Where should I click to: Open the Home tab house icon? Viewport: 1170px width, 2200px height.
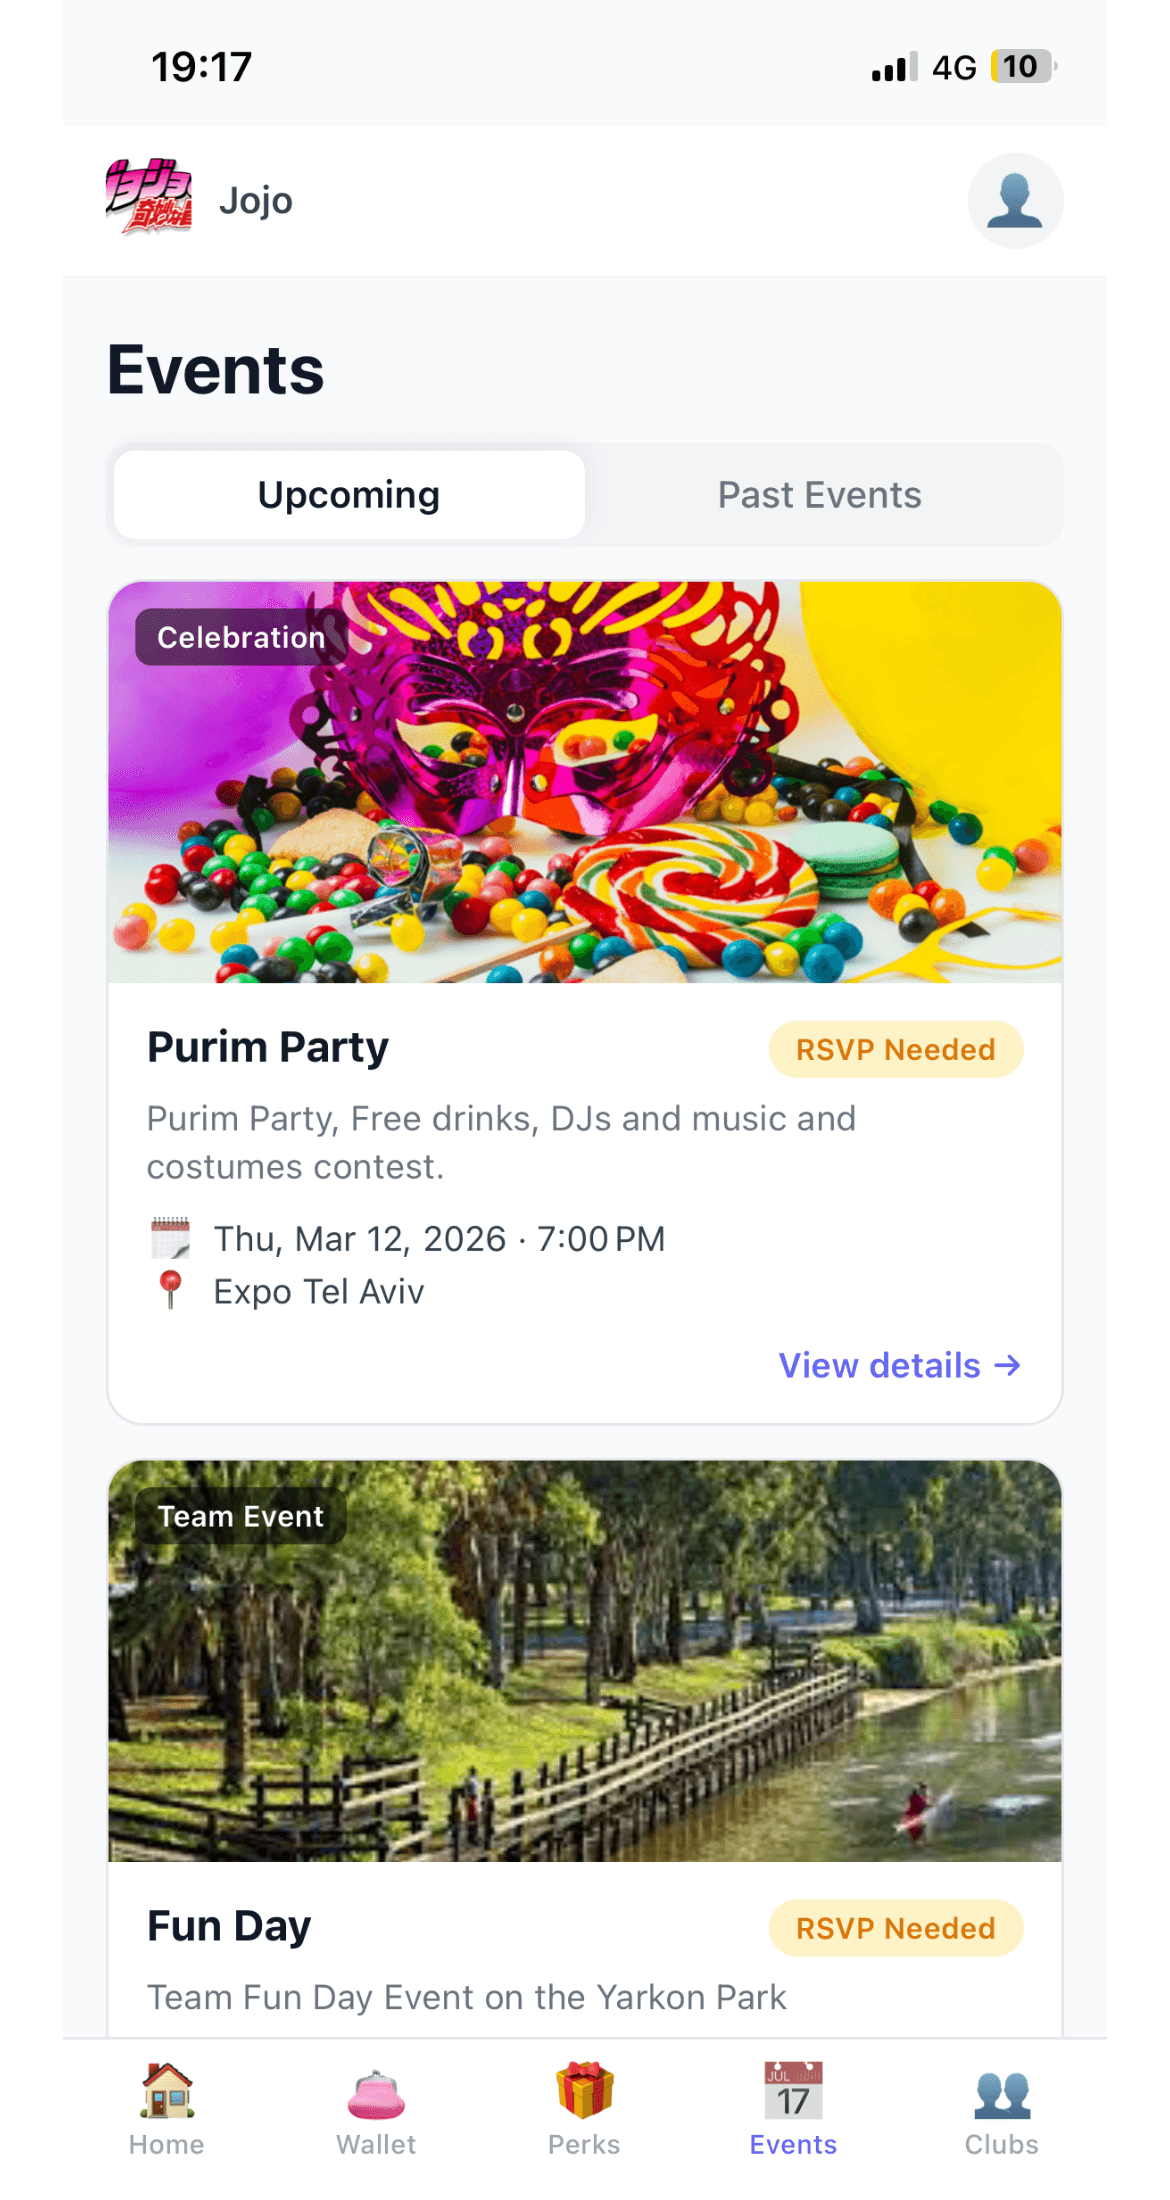point(167,2091)
